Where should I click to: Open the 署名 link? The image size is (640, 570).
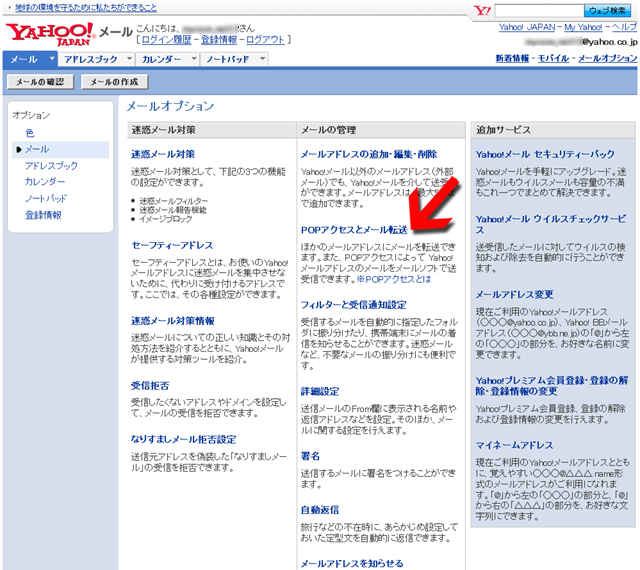pos(310,456)
